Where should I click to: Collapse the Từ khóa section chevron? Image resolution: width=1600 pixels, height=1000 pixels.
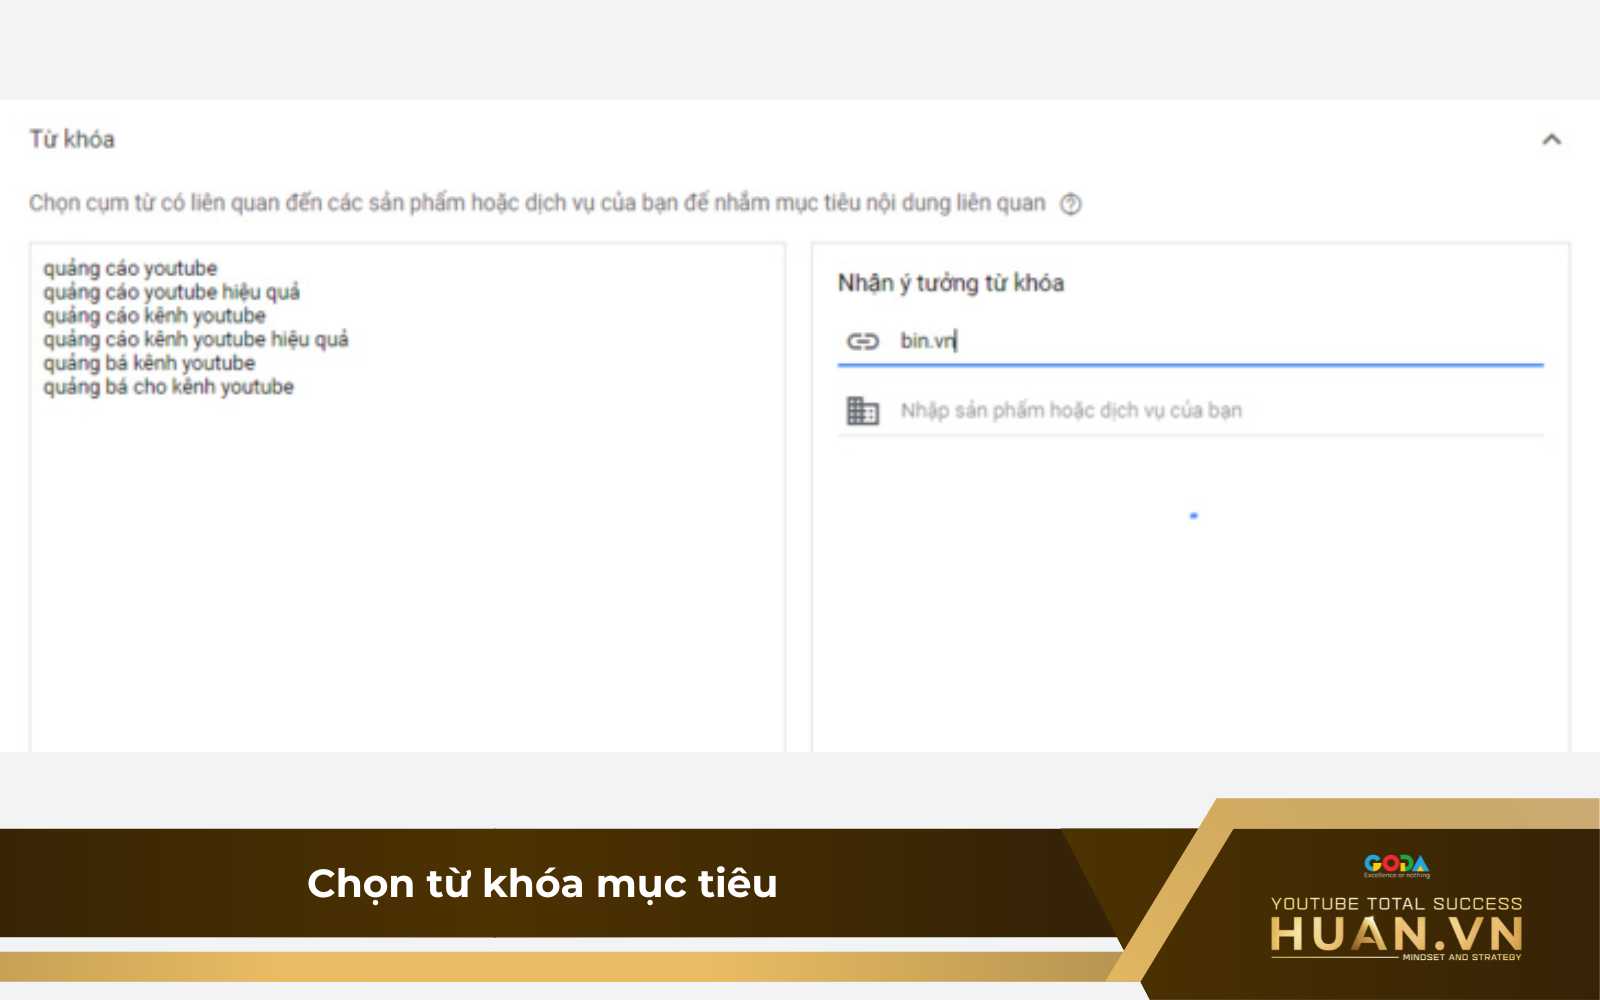click(x=1551, y=140)
